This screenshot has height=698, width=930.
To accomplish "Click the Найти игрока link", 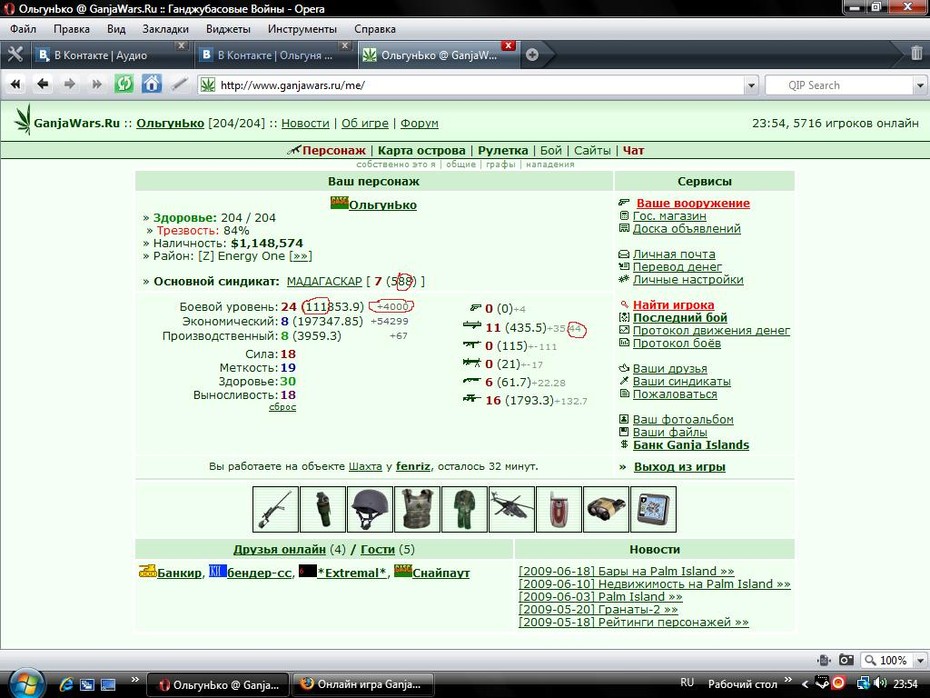I will click(x=673, y=305).
